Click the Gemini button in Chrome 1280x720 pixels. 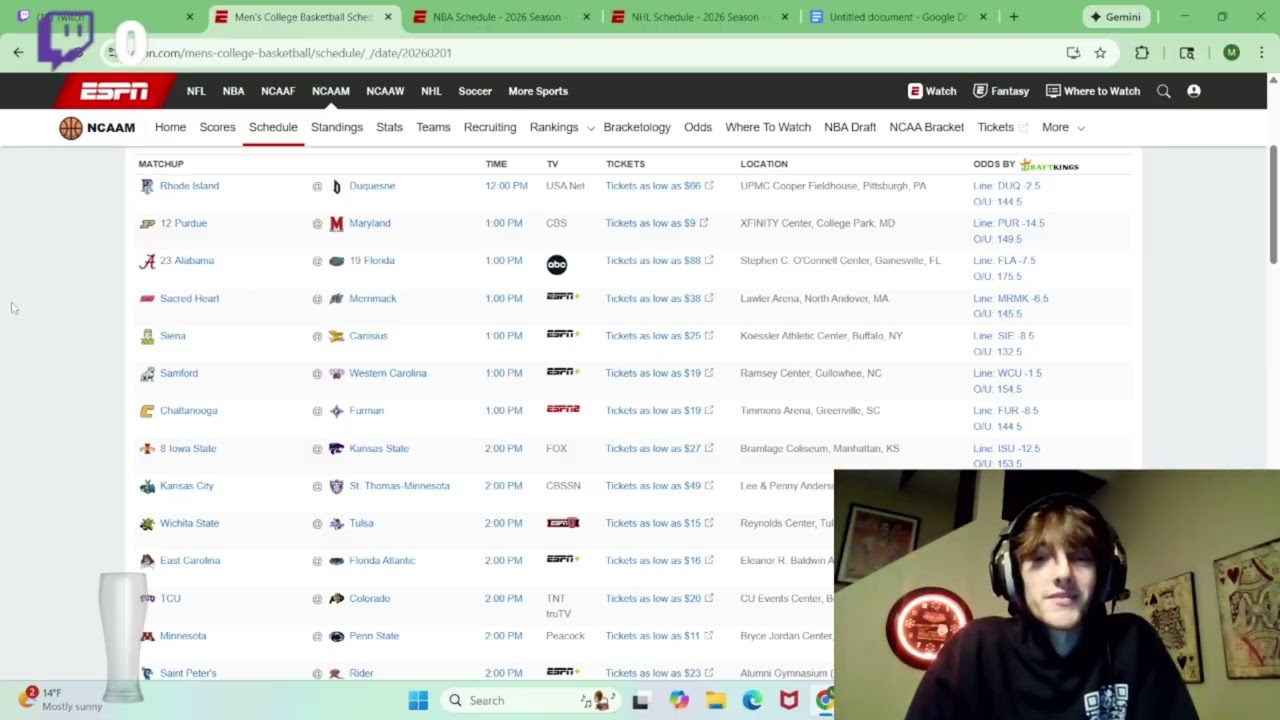(x=1116, y=17)
